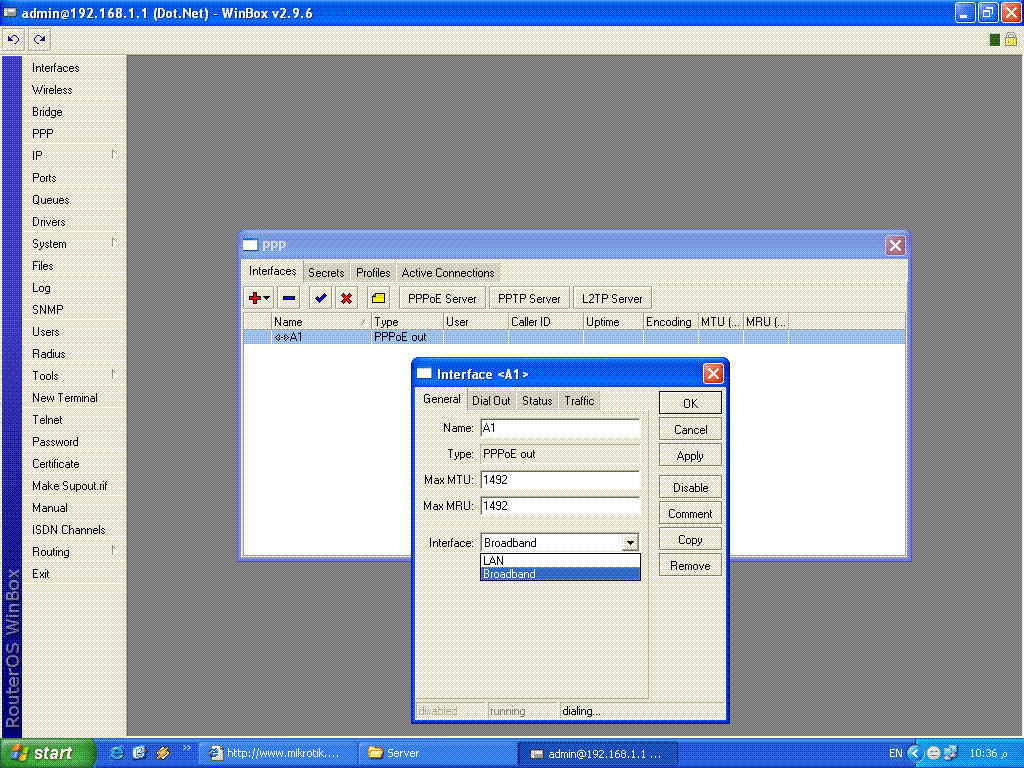1024x768 pixels.
Task: Expand the IP submenu
Action: click(x=114, y=155)
